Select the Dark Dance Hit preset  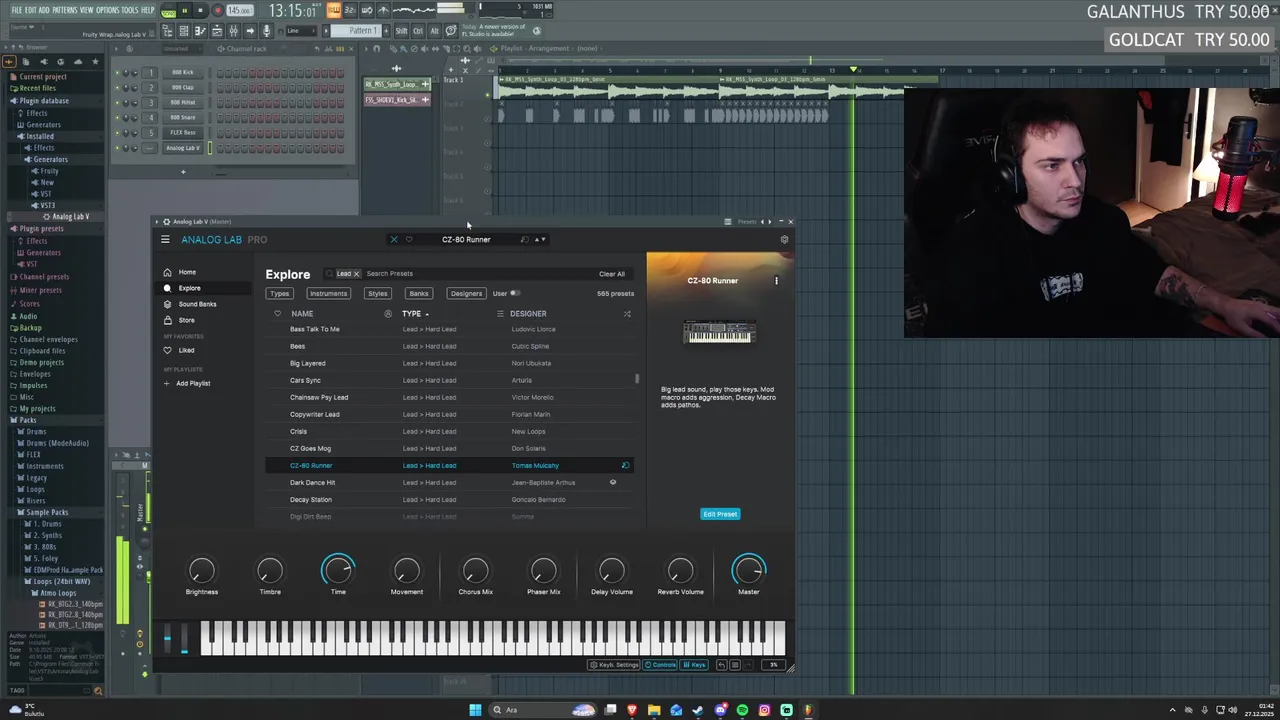[450, 482]
